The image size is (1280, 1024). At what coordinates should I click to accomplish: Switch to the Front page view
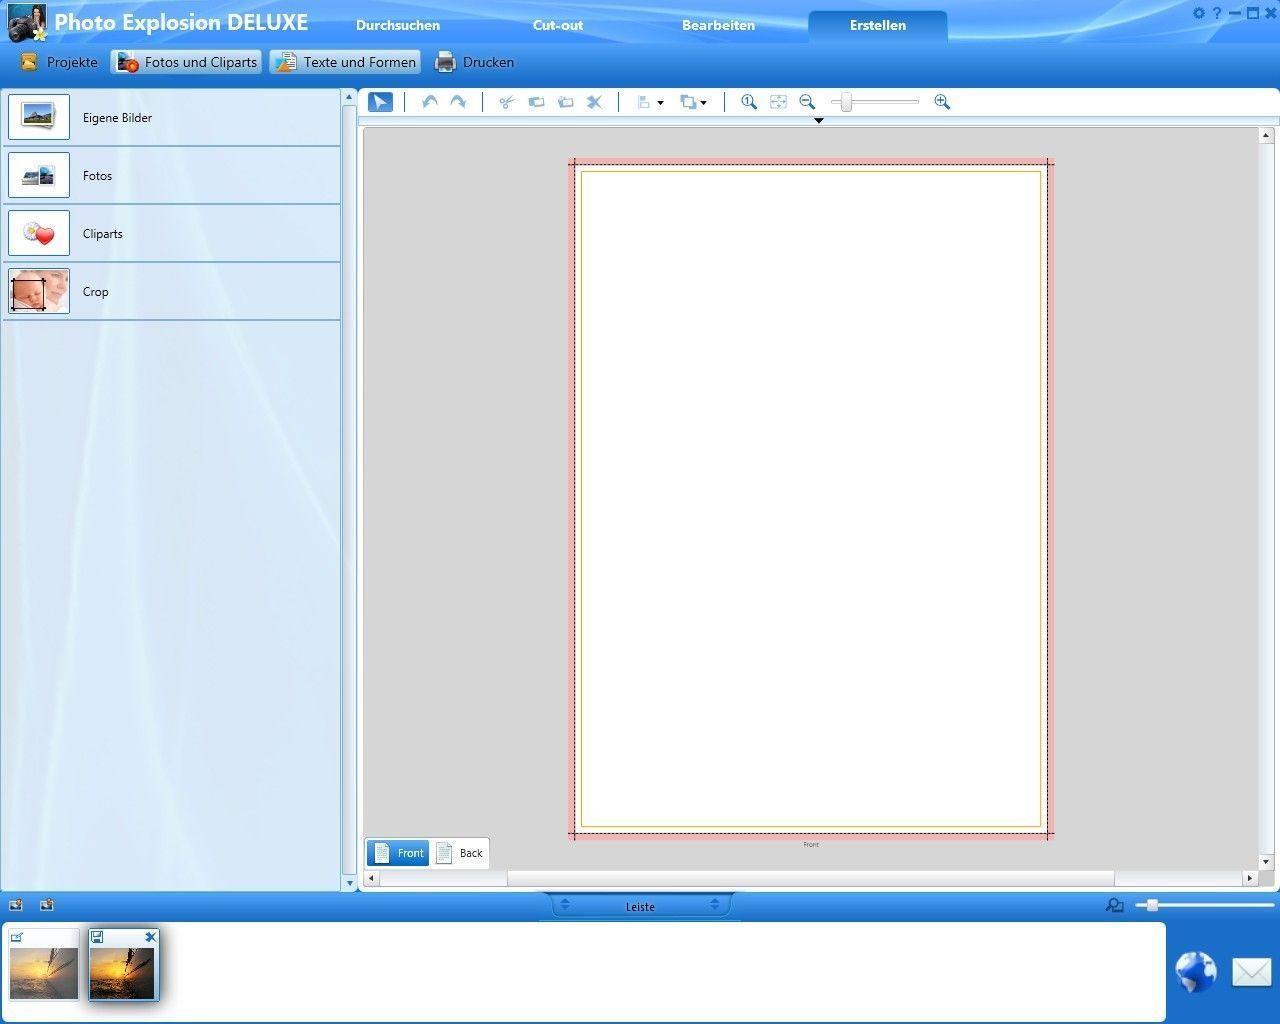point(398,853)
